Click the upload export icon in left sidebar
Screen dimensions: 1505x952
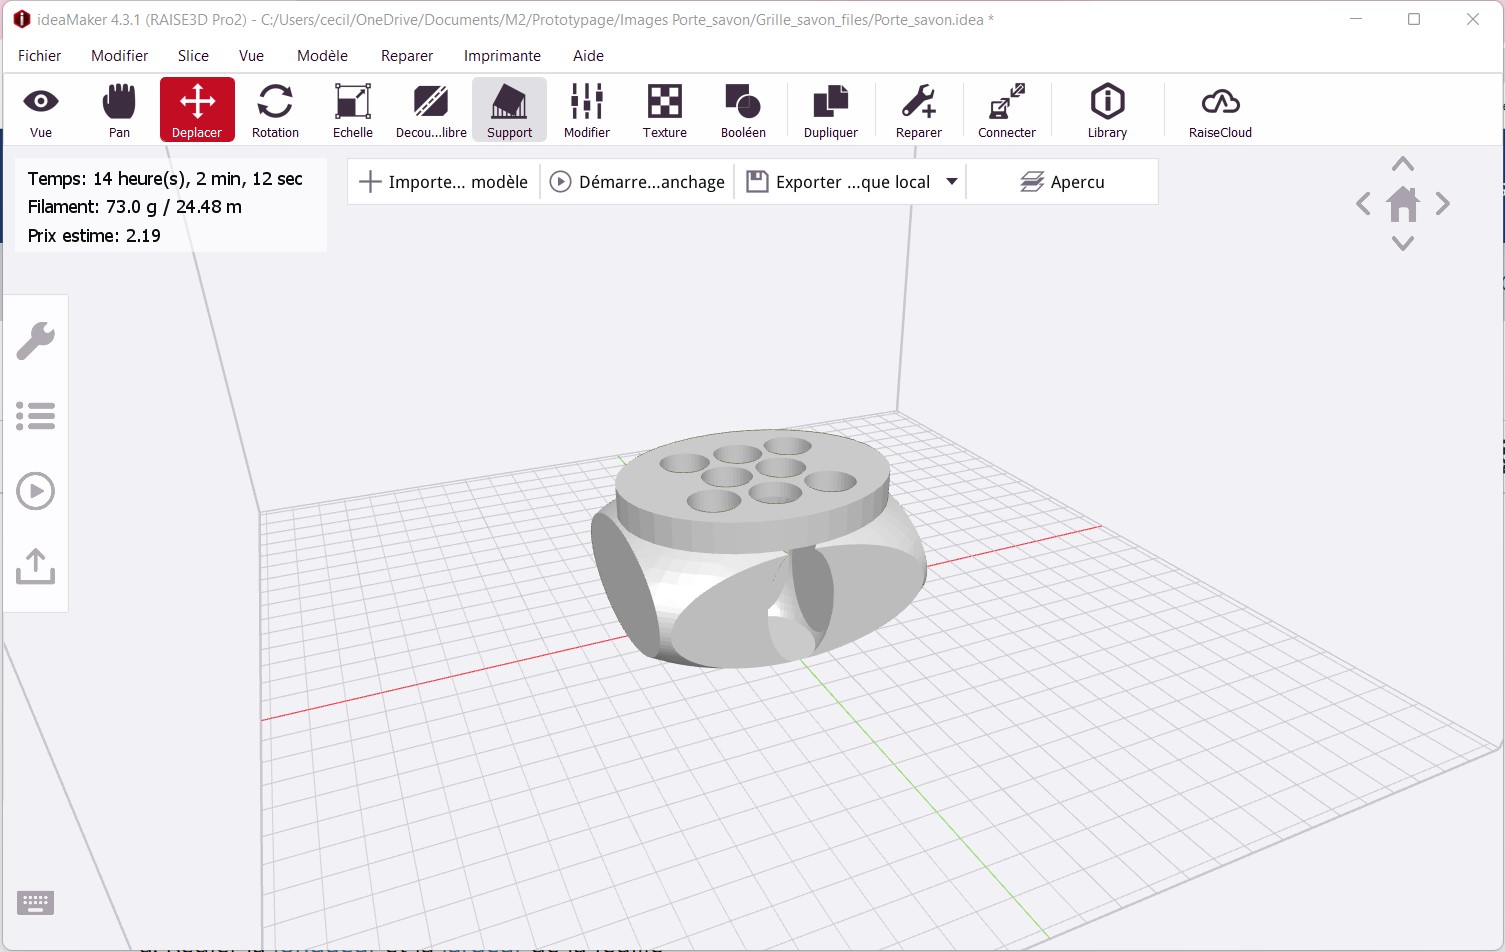(35, 566)
